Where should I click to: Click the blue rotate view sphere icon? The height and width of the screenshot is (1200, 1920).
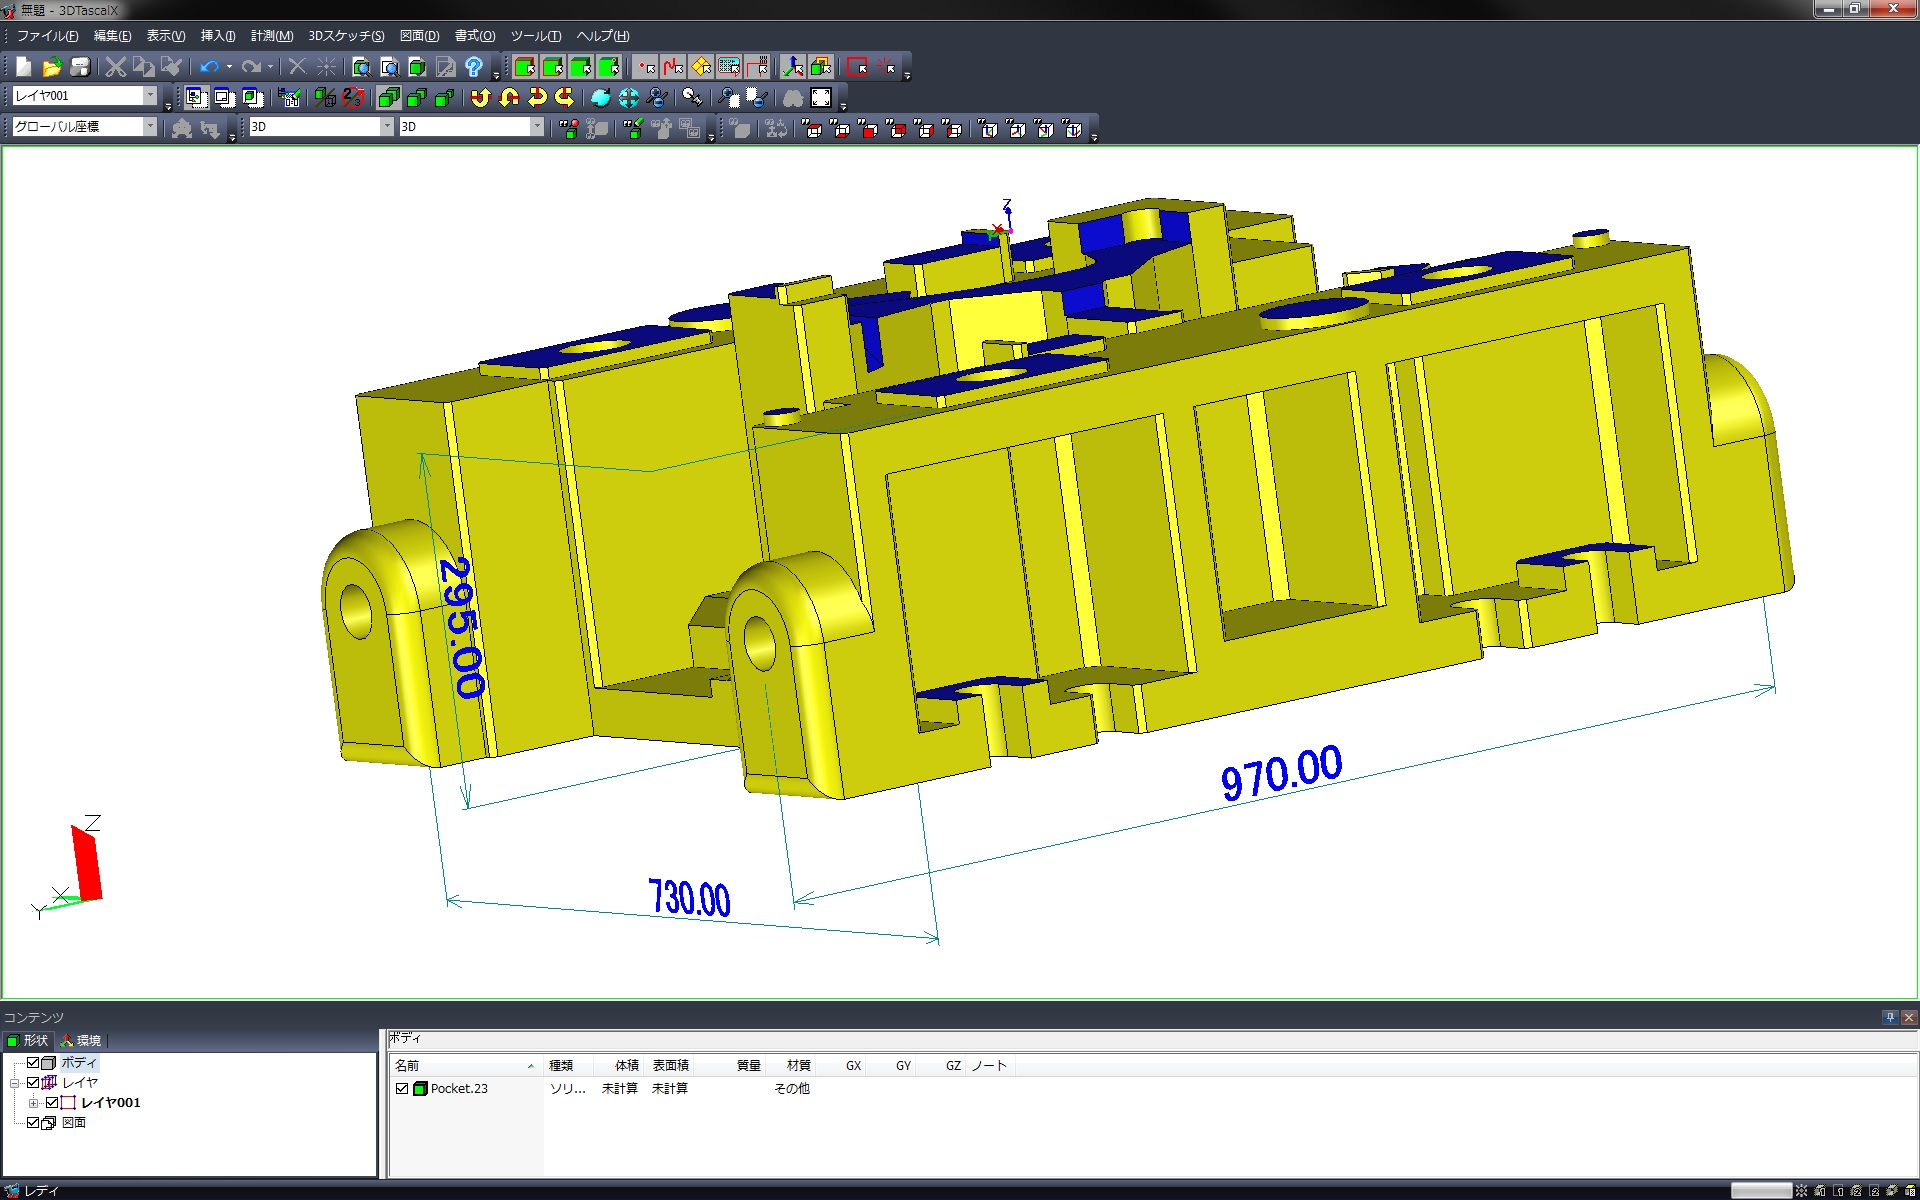pyautogui.click(x=600, y=97)
